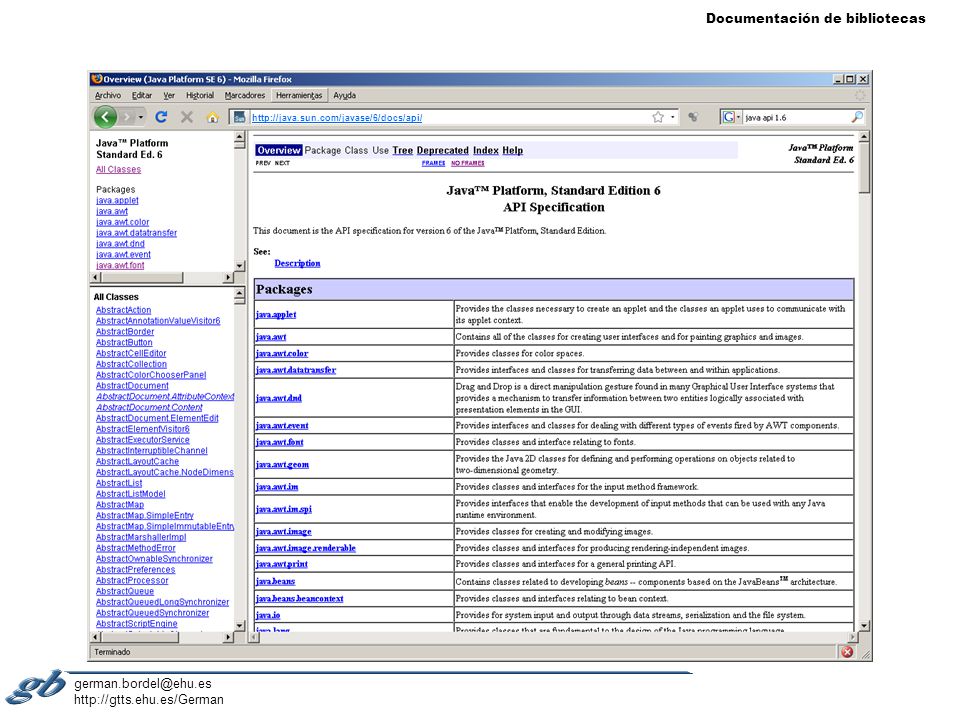Open the AbstractMap class link

pyautogui.click(x=119, y=505)
